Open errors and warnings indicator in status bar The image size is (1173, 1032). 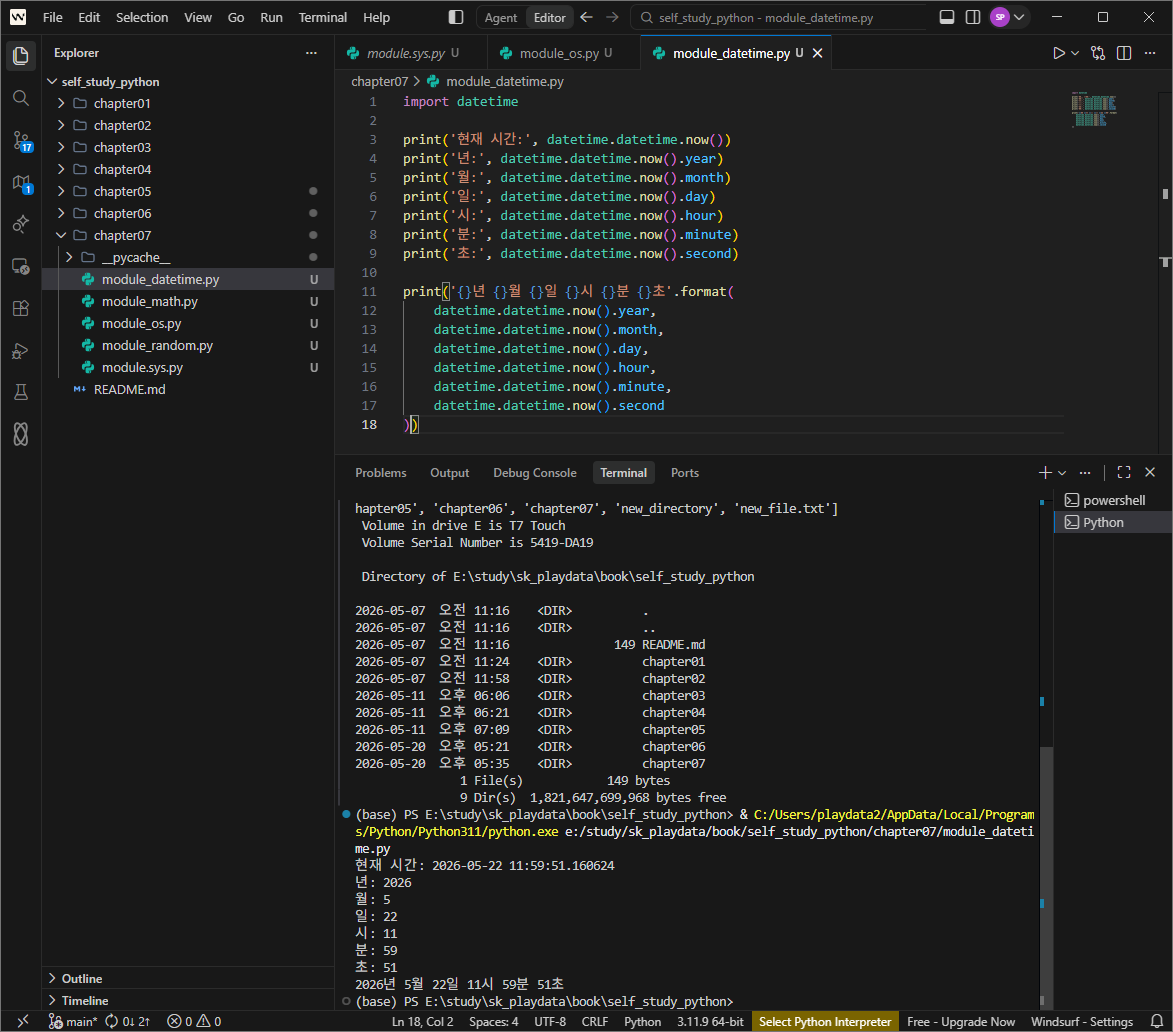(x=194, y=1022)
